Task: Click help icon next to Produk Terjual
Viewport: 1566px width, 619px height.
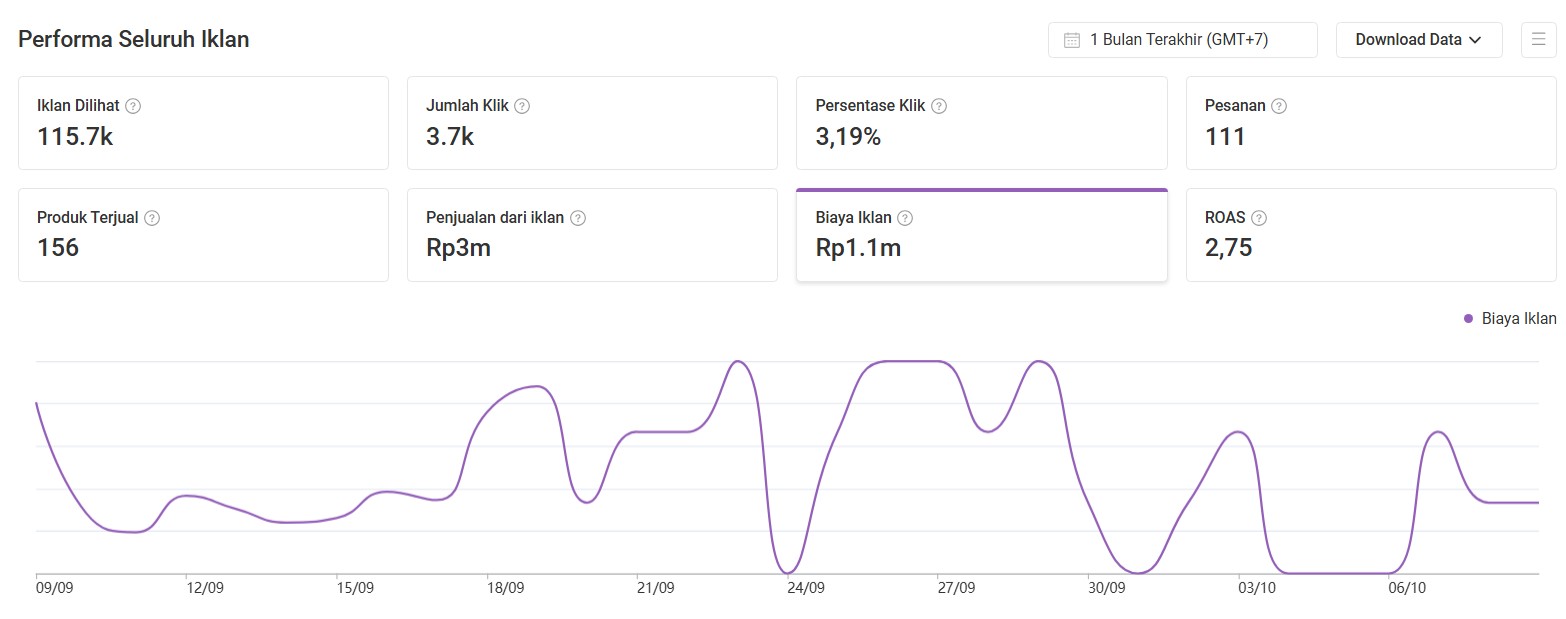Action: 152,218
